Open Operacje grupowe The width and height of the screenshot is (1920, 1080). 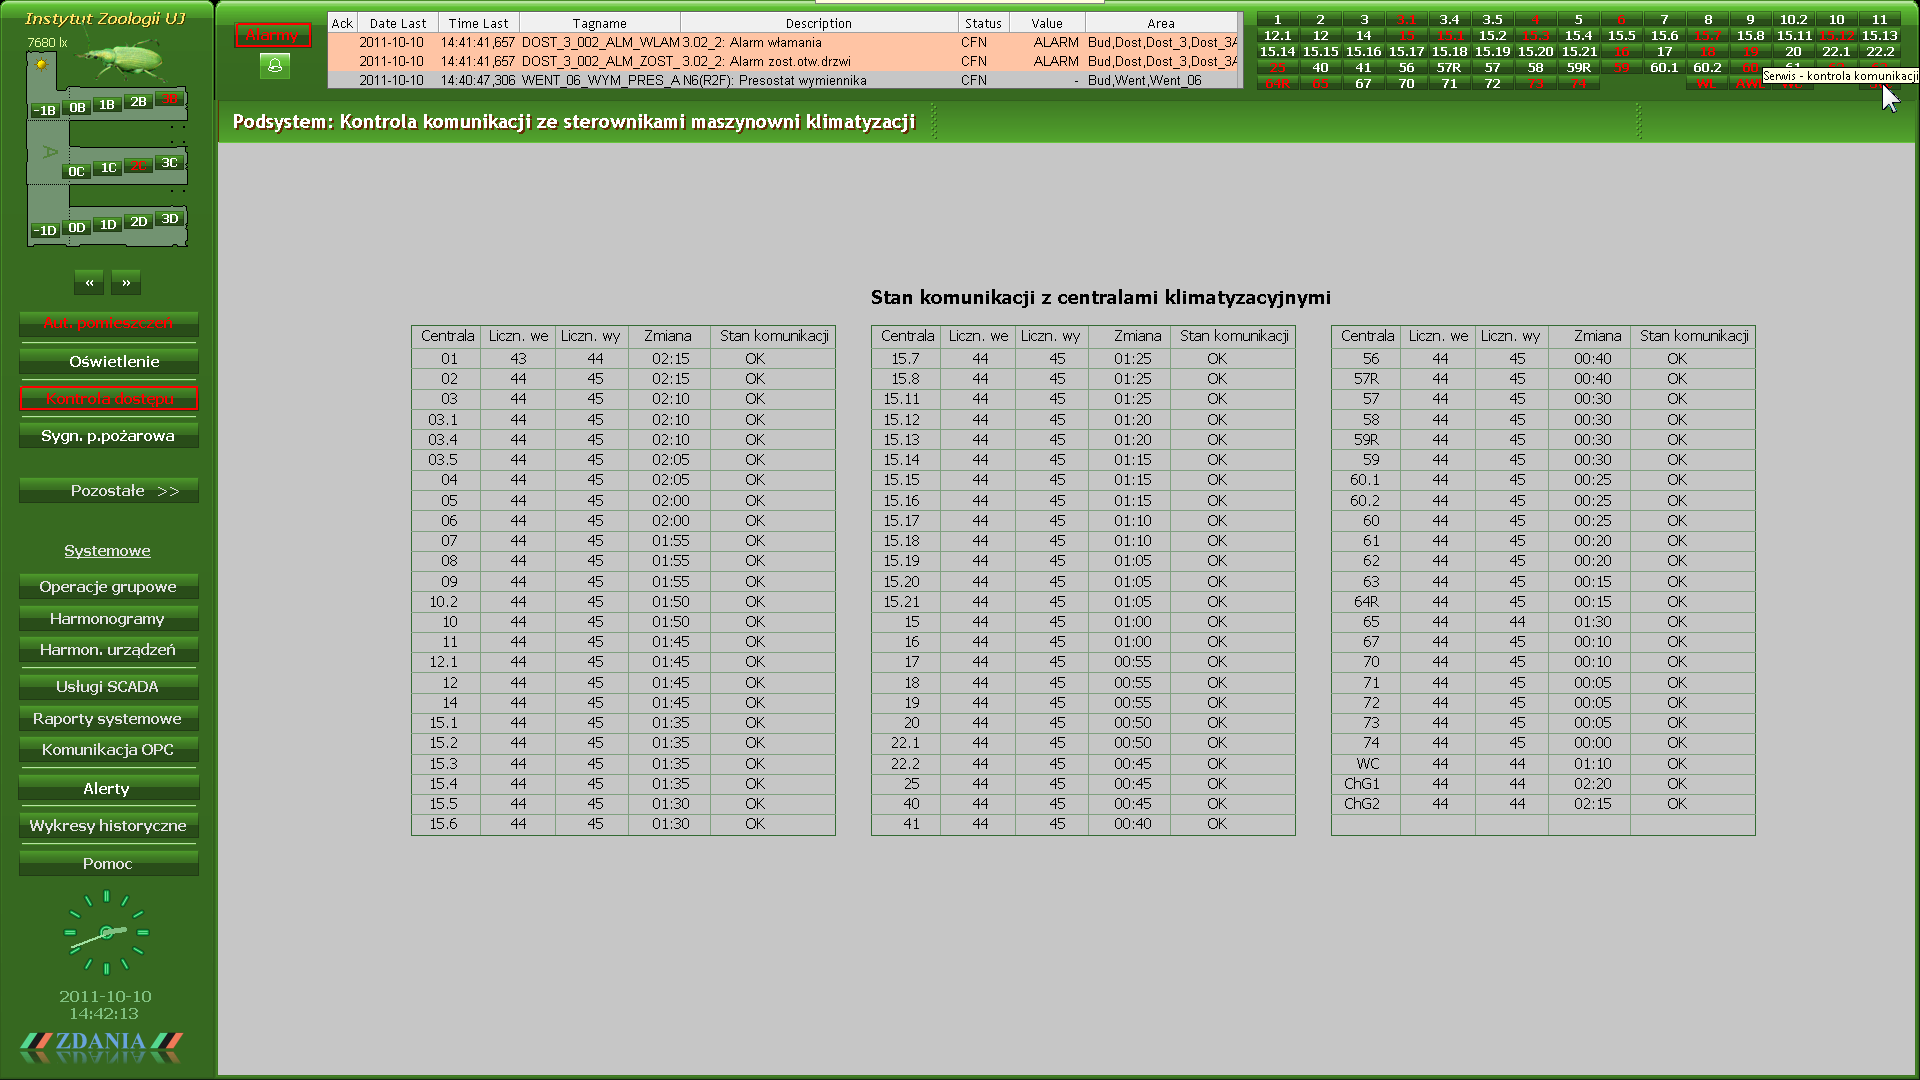[108, 587]
